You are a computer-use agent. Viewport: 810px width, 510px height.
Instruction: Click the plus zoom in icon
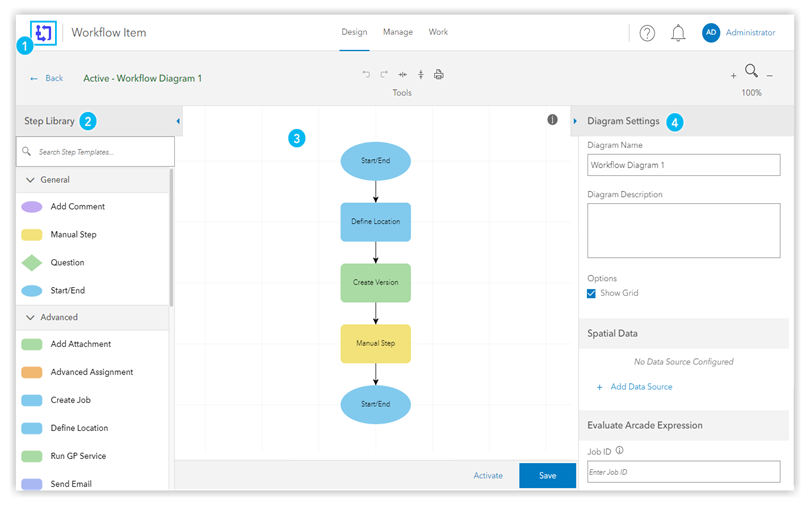[x=733, y=76]
